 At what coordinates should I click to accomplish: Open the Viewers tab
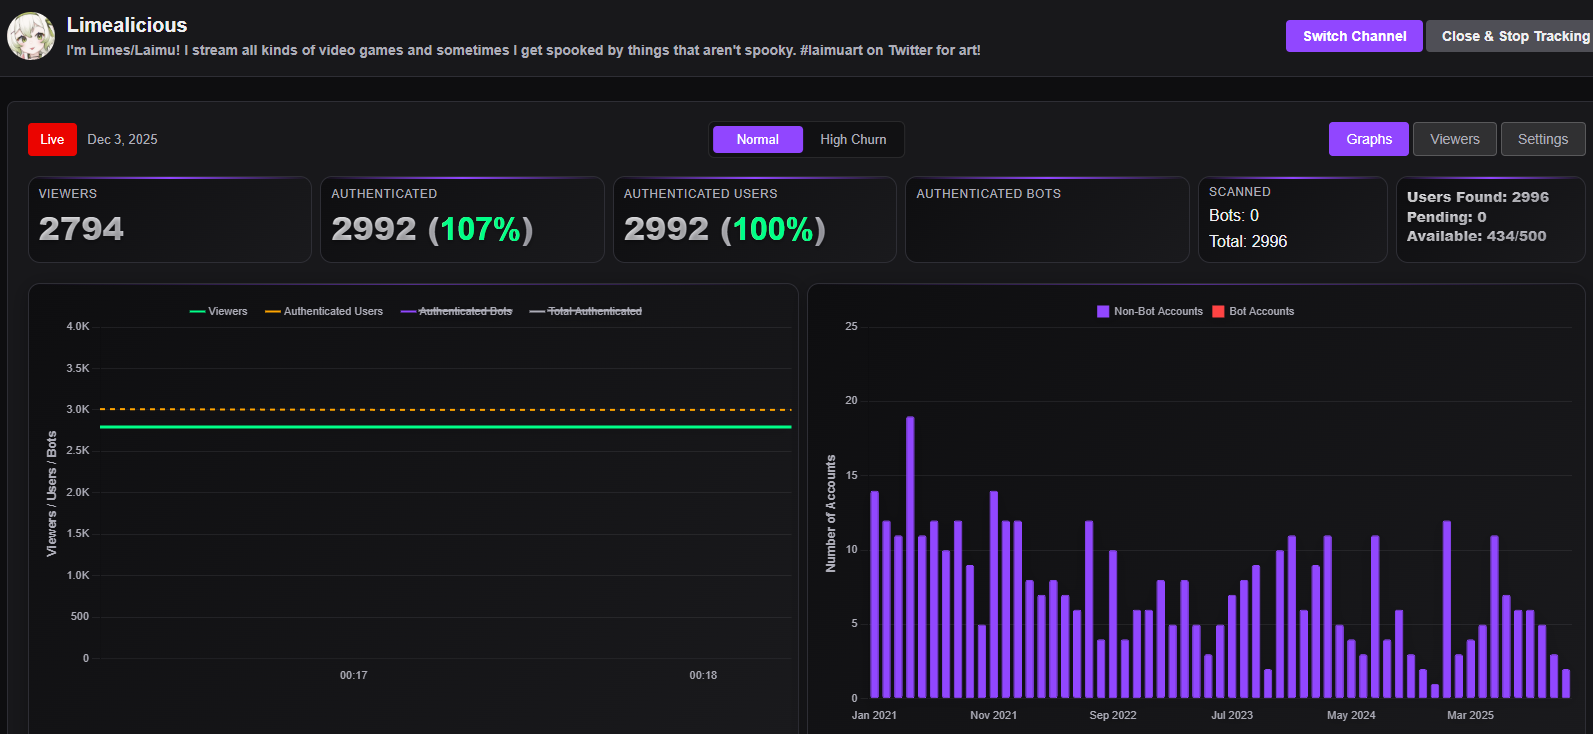(x=1454, y=139)
